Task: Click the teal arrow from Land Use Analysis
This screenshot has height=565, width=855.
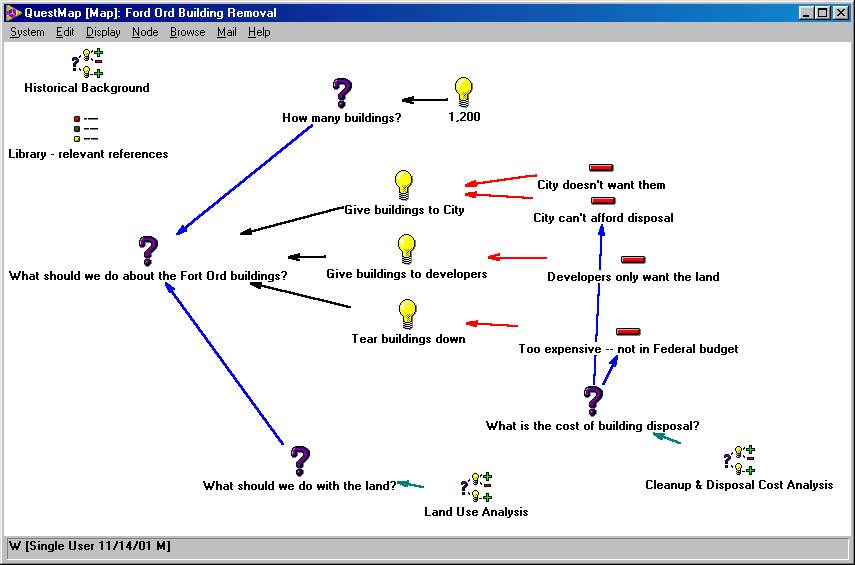Action: click(x=411, y=484)
